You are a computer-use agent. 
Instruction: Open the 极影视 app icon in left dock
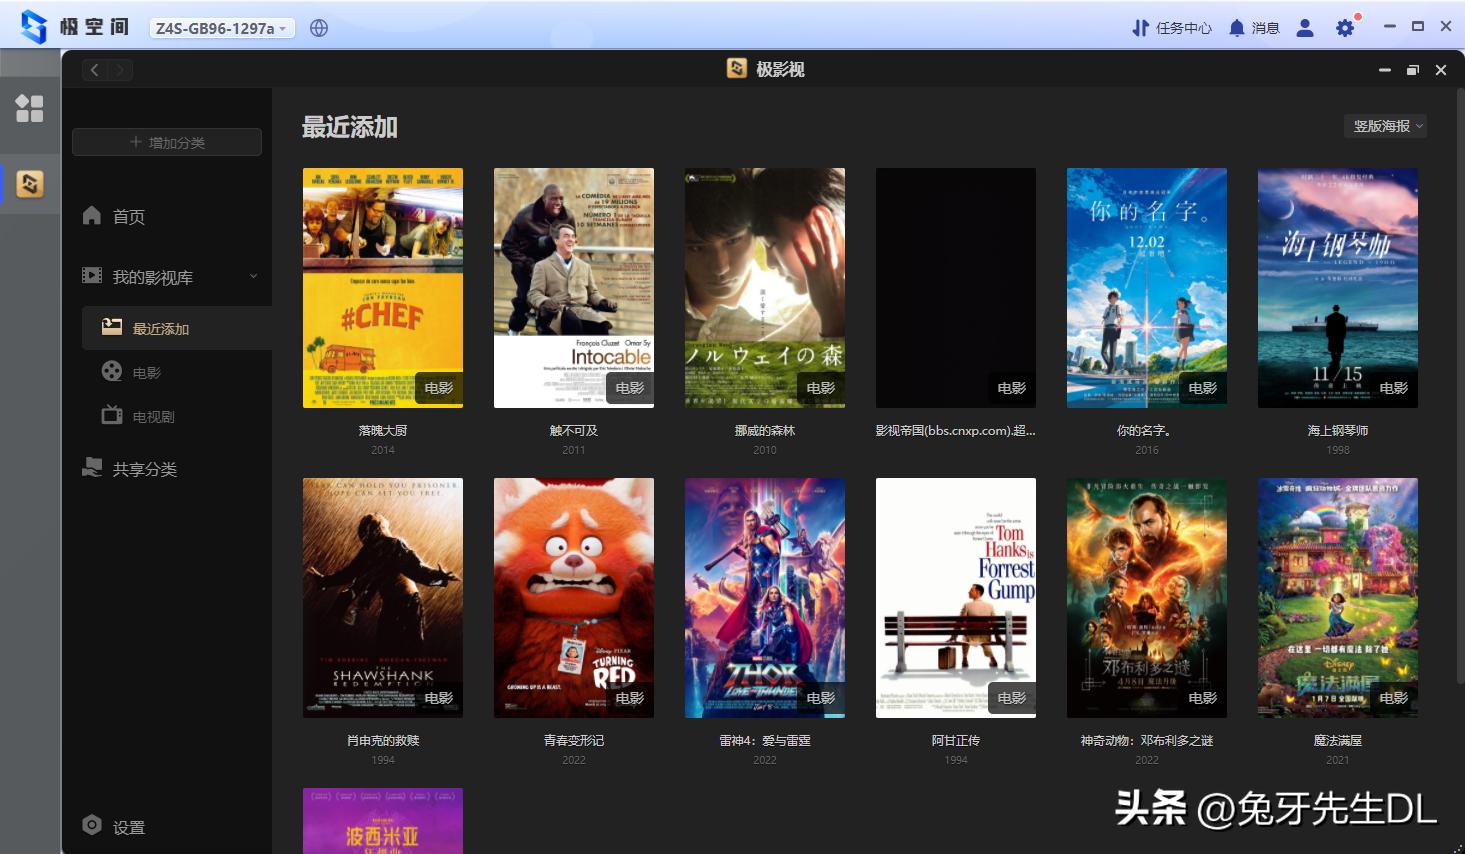[30, 184]
